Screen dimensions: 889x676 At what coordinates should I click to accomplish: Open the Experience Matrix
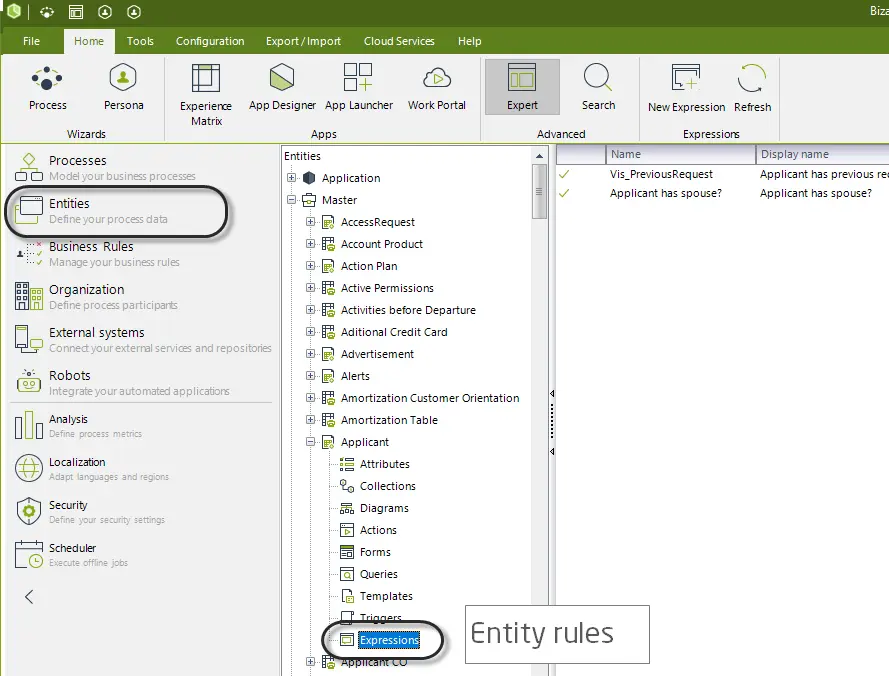[x=206, y=95]
